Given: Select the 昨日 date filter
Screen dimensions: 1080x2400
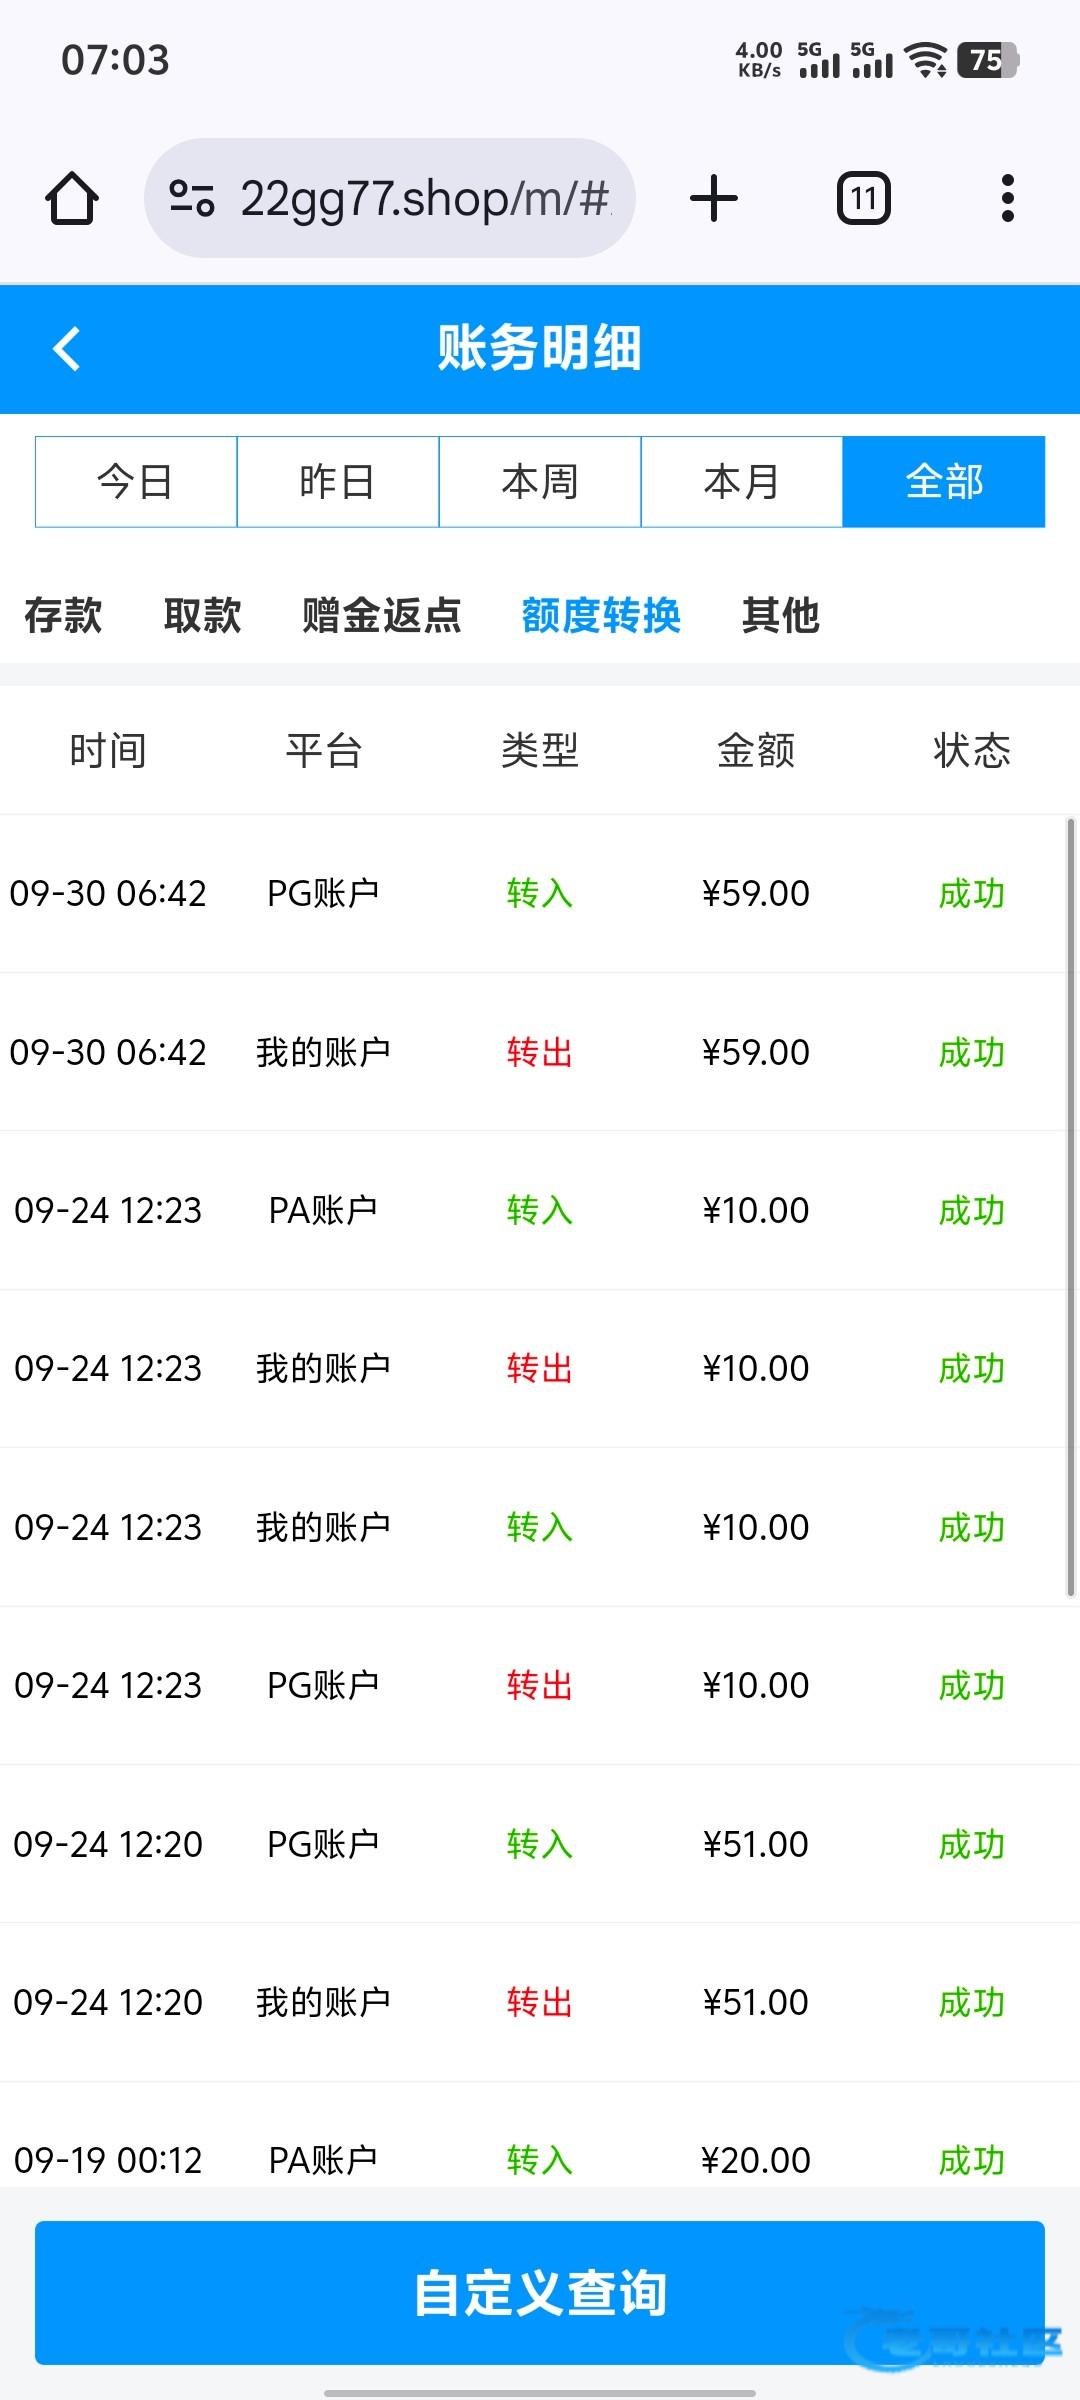Looking at the screenshot, I should [x=338, y=482].
